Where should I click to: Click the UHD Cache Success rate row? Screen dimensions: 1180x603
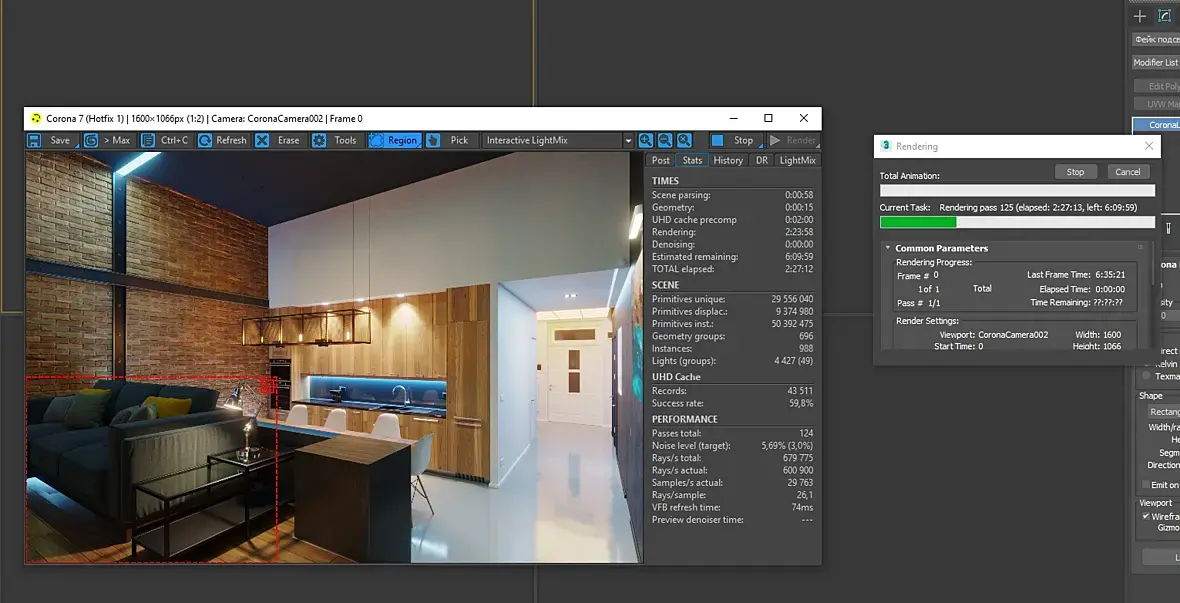tap(732, 403)
